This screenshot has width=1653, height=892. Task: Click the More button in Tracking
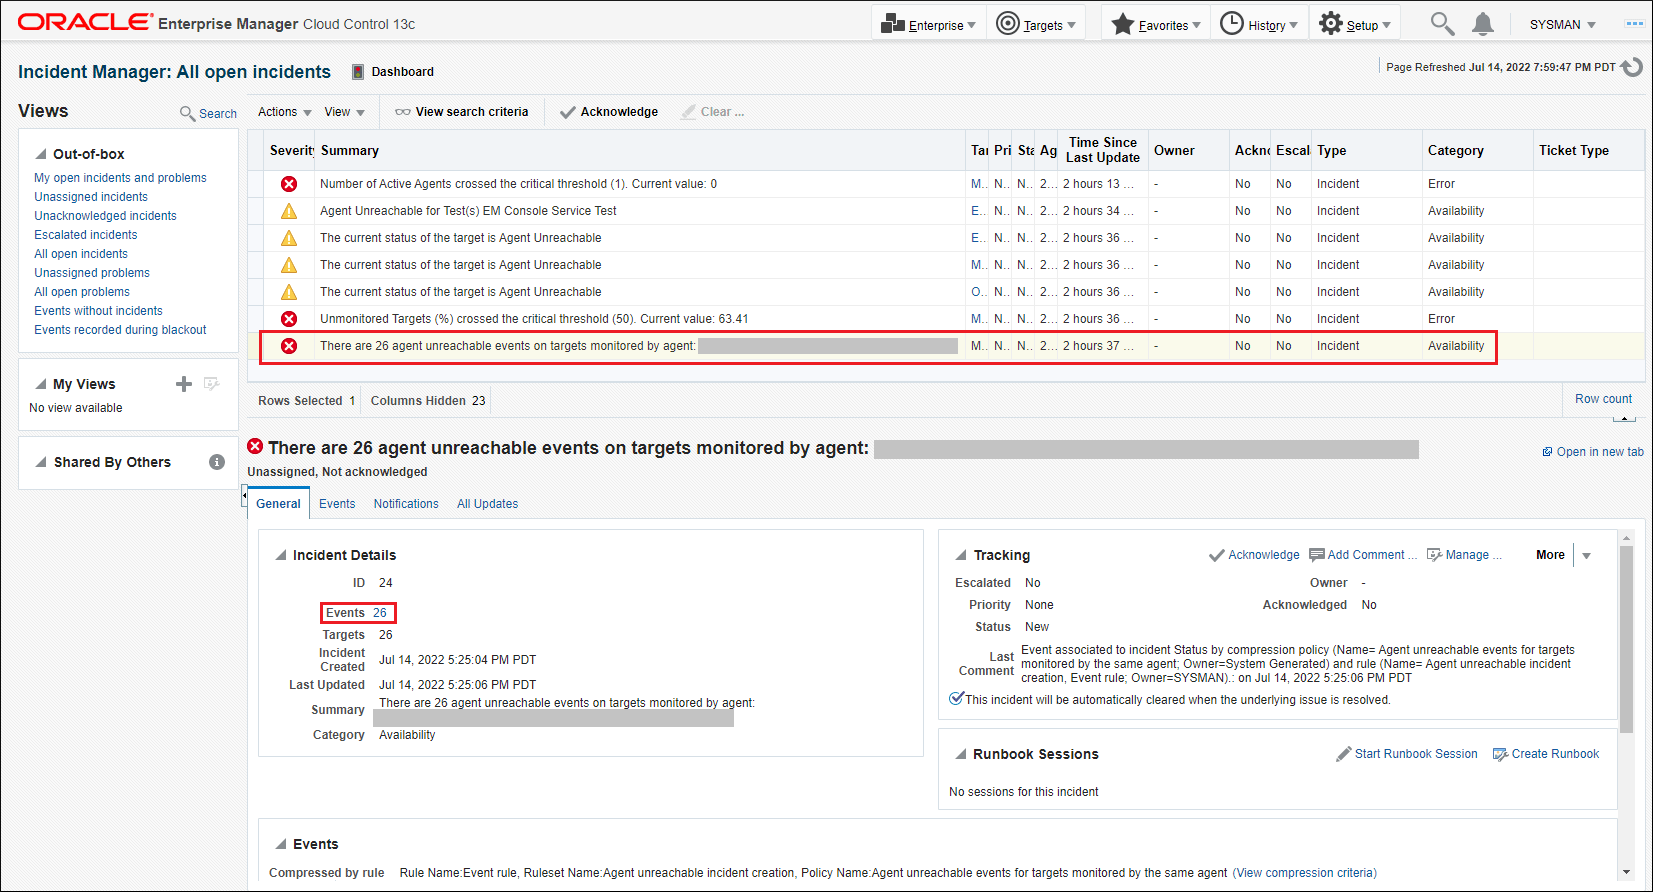tap(1550, 555)
